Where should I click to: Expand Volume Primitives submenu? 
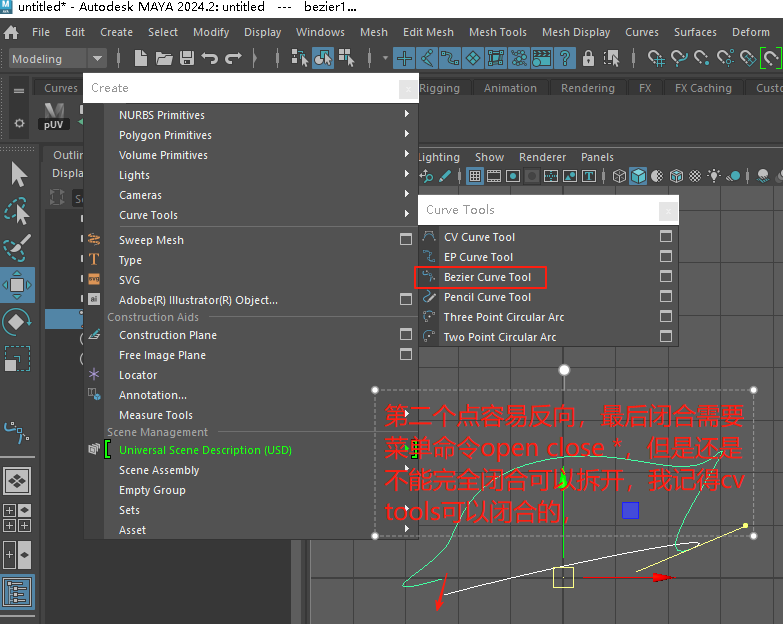tap(406, 154)
